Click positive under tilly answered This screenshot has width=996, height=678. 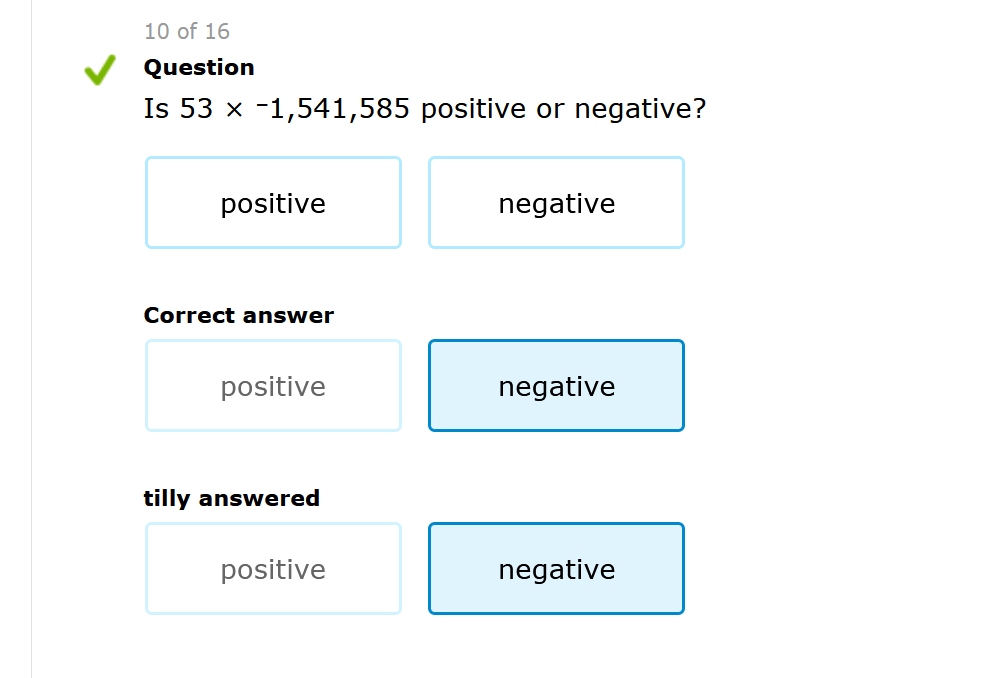click(x=273, y=569)
